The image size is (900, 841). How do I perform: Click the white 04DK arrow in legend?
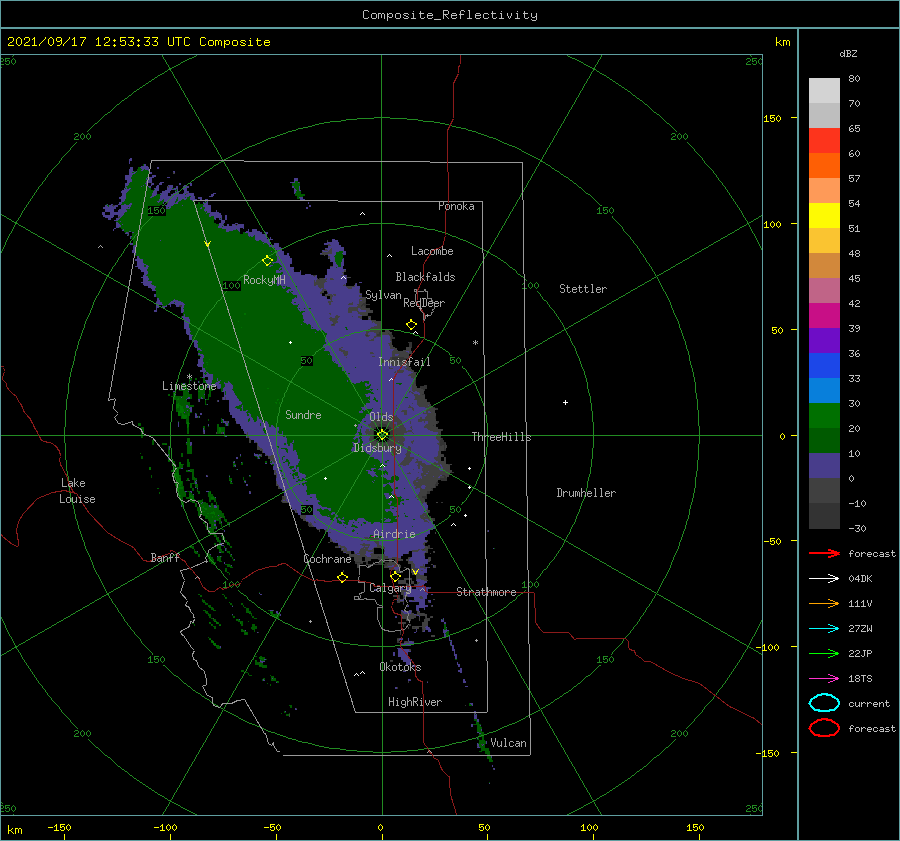(x=824, y=578)
